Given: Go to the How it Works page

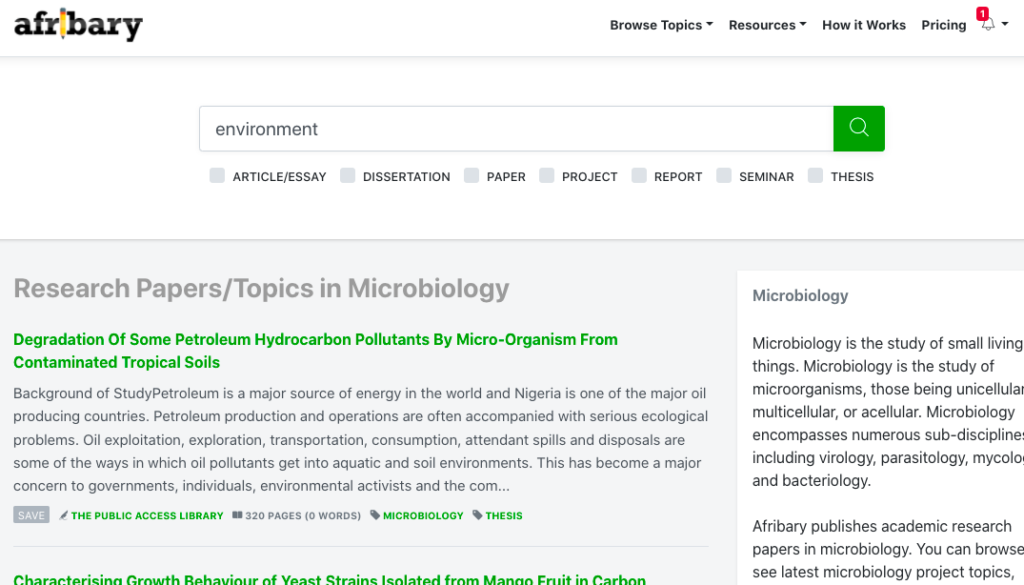Looking at the screenshot, I should coord(863,25).
